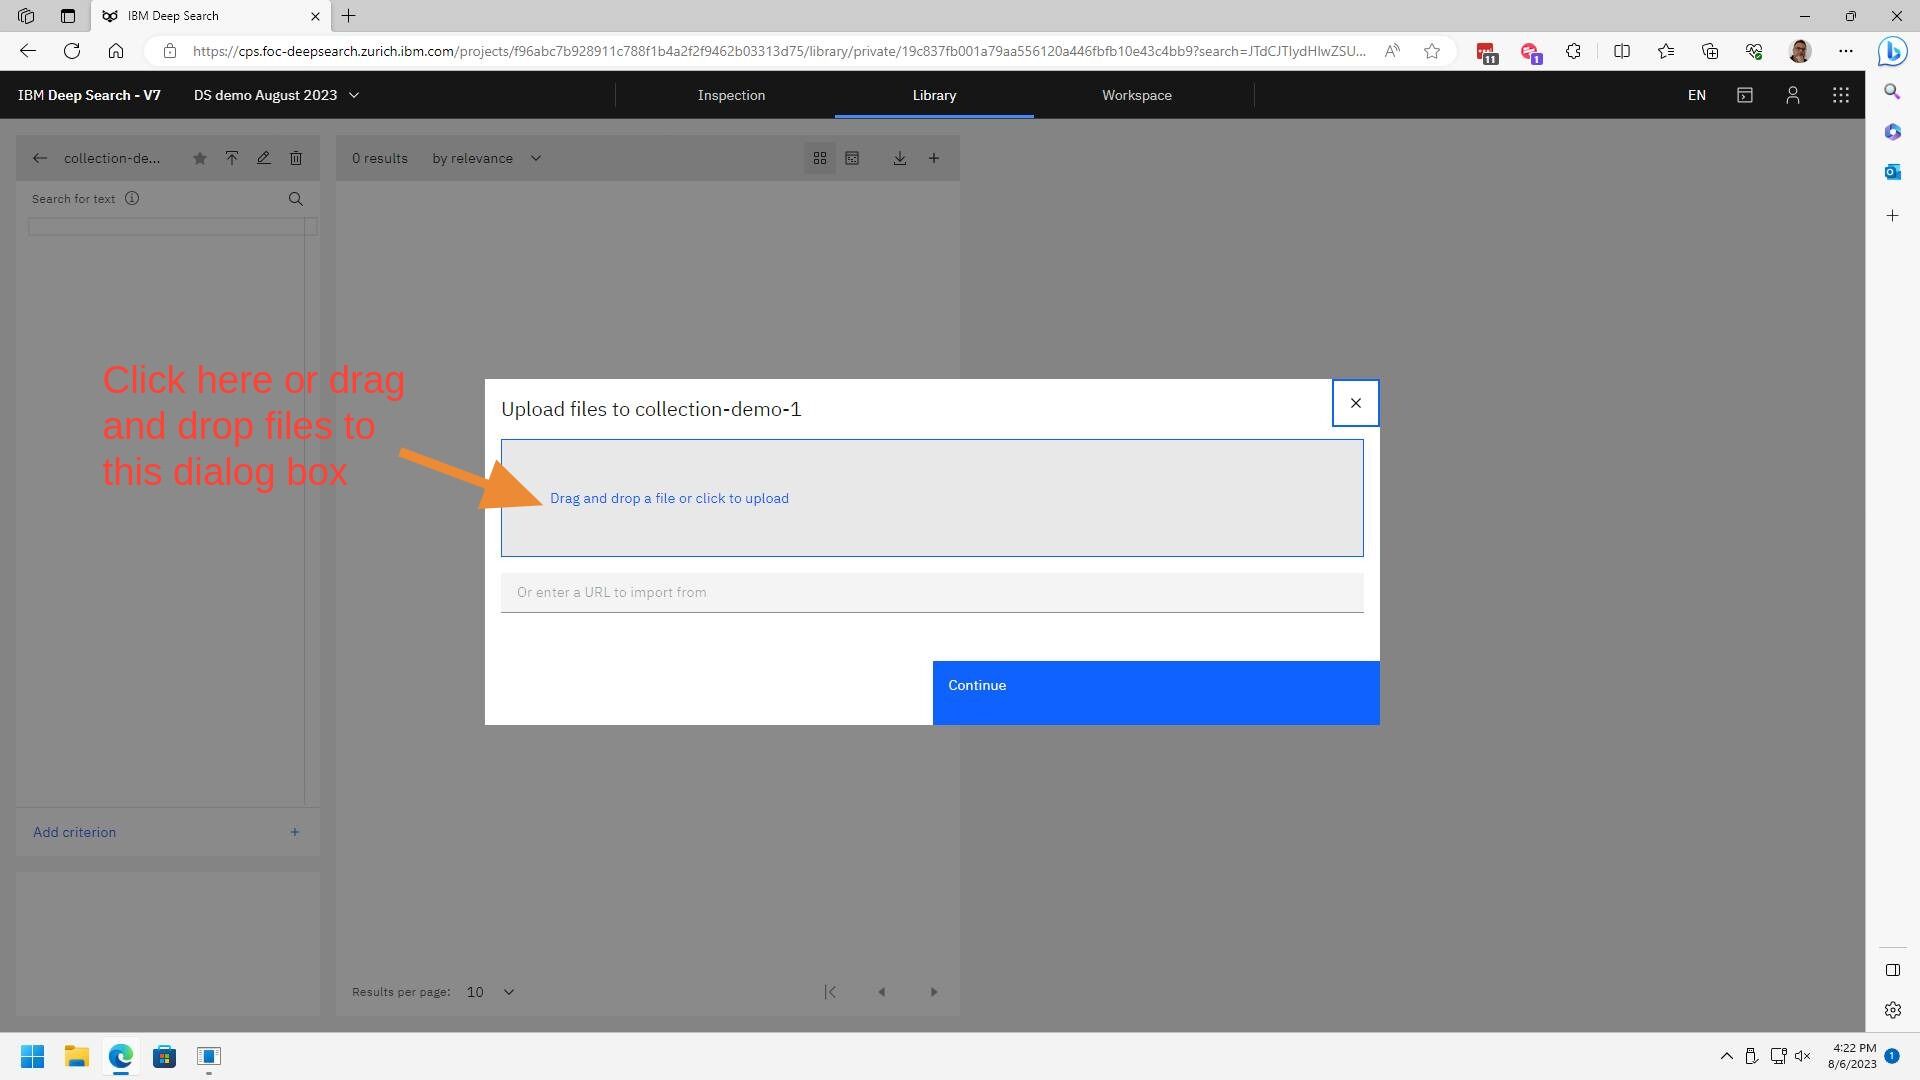Open browser extensions puzzle icon
The width and height of the screenshot is (1920, 1080).
[x=1574, y=51]
